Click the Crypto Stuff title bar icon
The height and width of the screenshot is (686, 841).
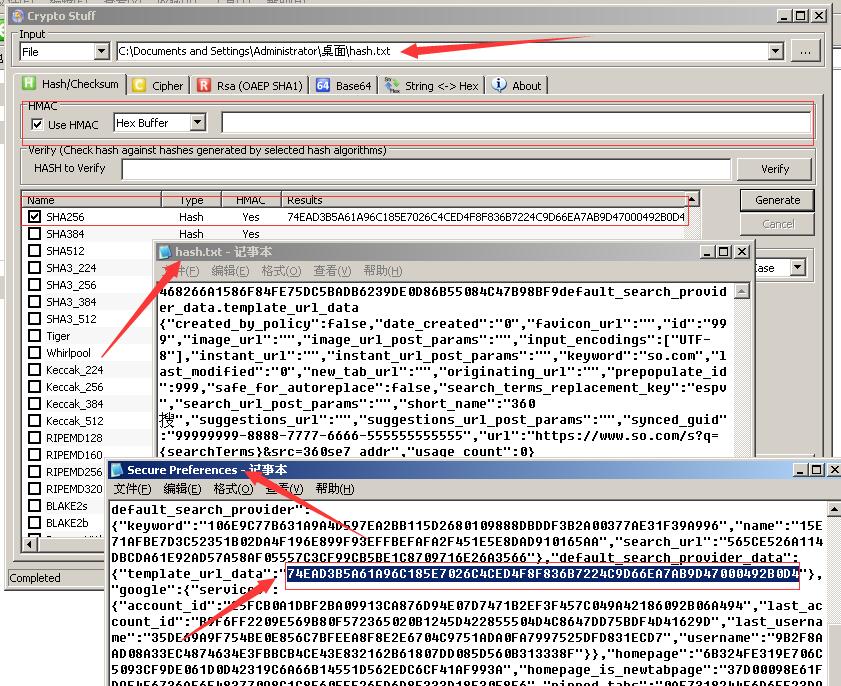point(18,16)
